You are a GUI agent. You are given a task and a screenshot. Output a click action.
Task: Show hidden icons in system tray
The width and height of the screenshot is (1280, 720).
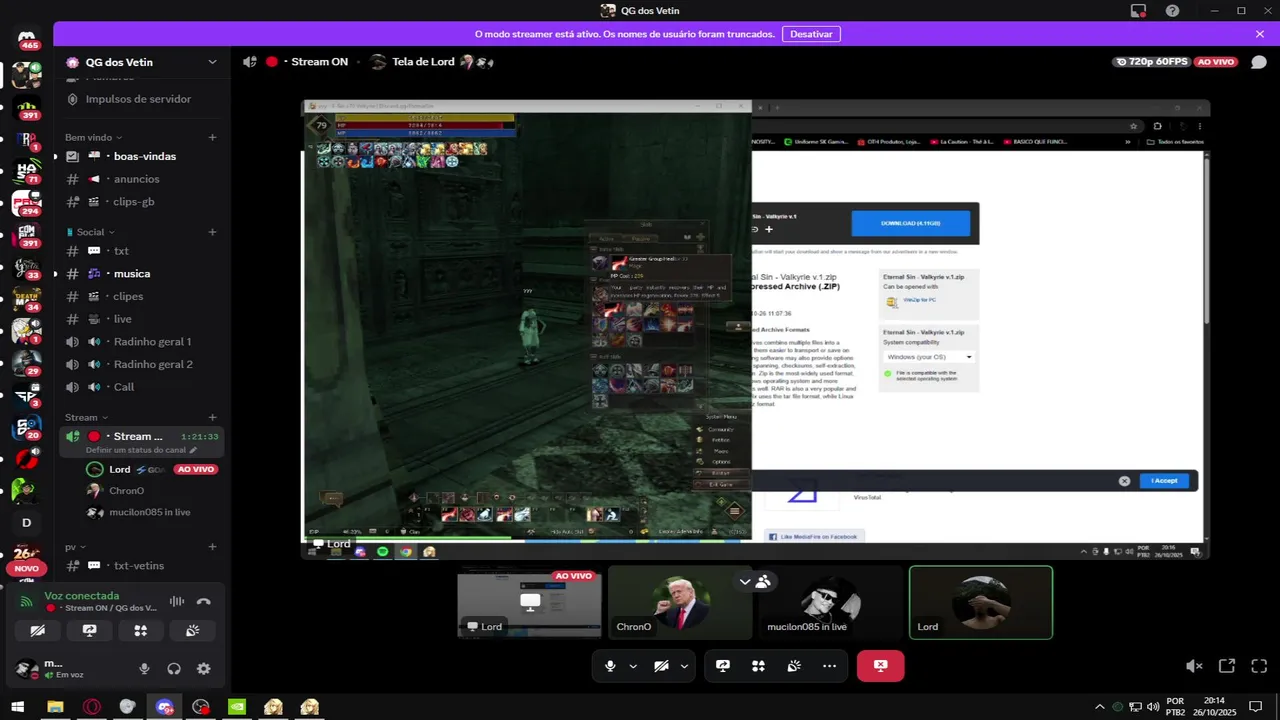click(1100, 707)
